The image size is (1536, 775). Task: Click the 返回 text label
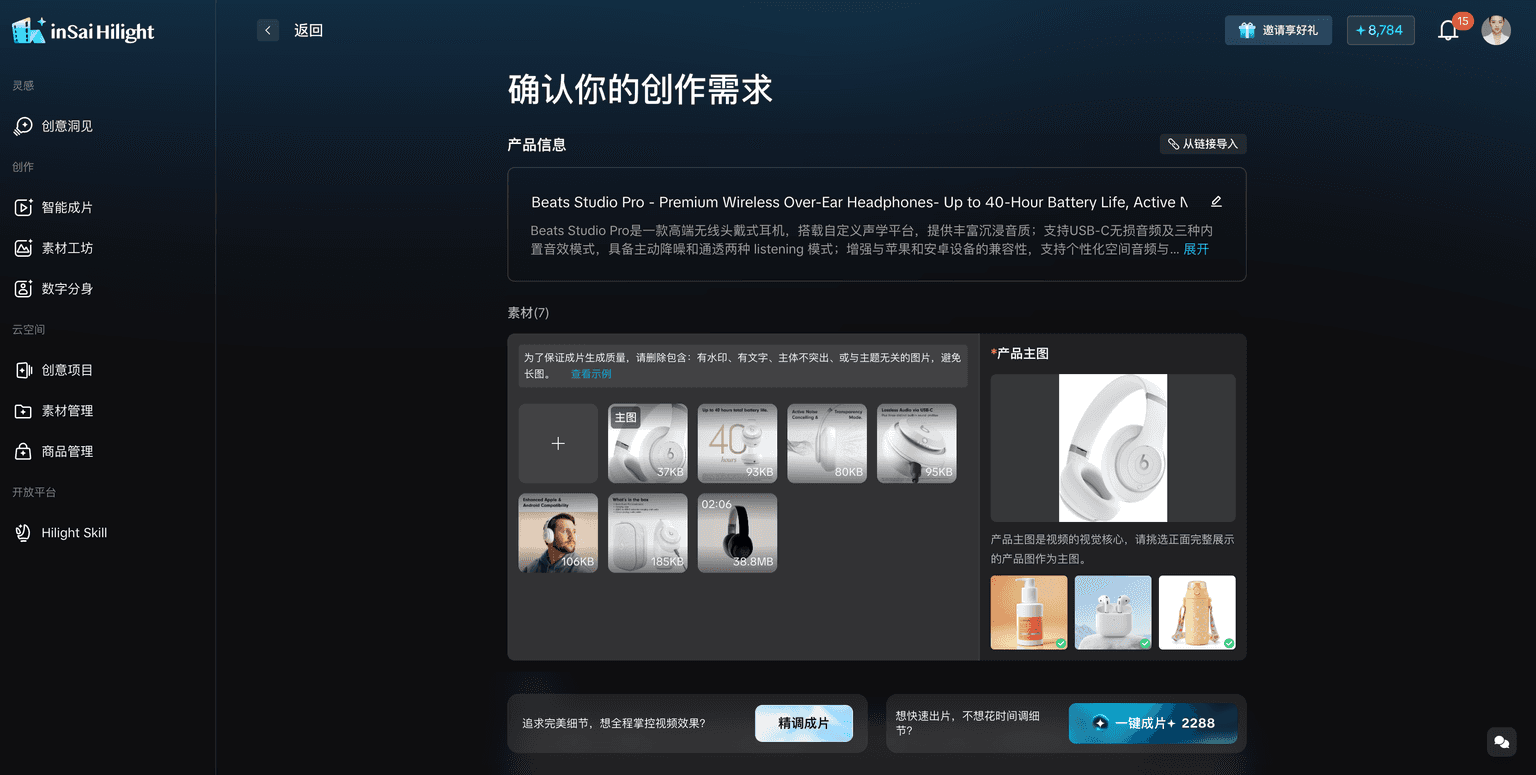tap(308, 31)
